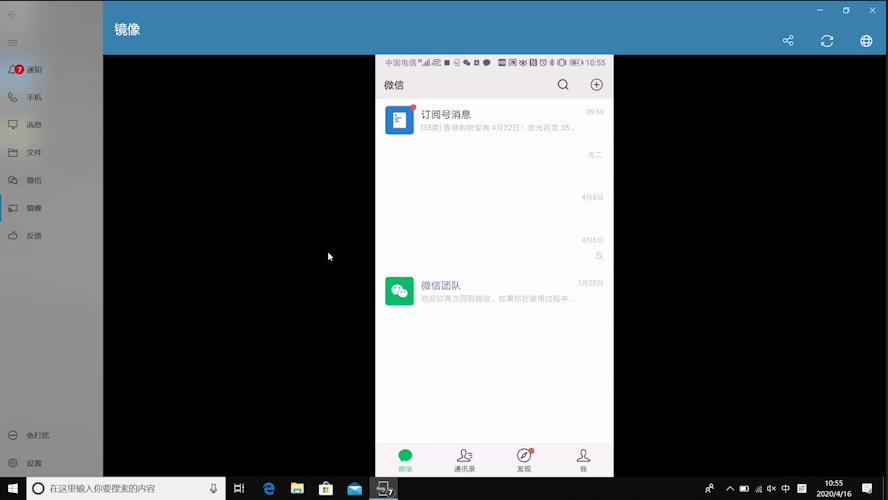Open the 微信团队 conversation
The height and width of the screenshot is (500, 888).
[494, 291]
